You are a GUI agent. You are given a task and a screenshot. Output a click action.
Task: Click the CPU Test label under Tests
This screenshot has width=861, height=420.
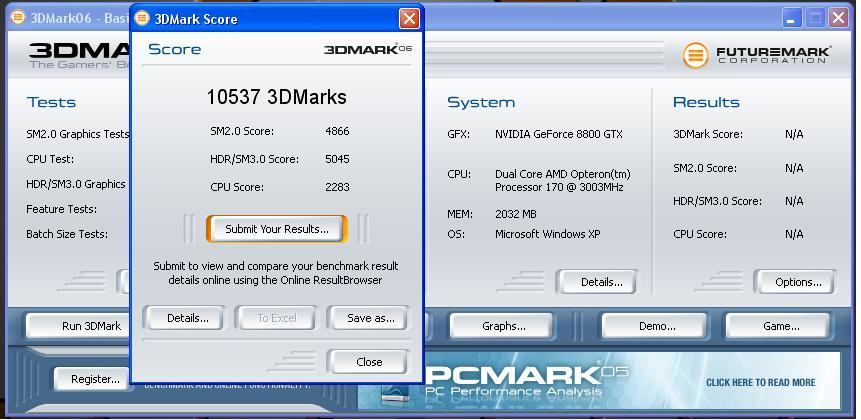(x=50, y=159)
